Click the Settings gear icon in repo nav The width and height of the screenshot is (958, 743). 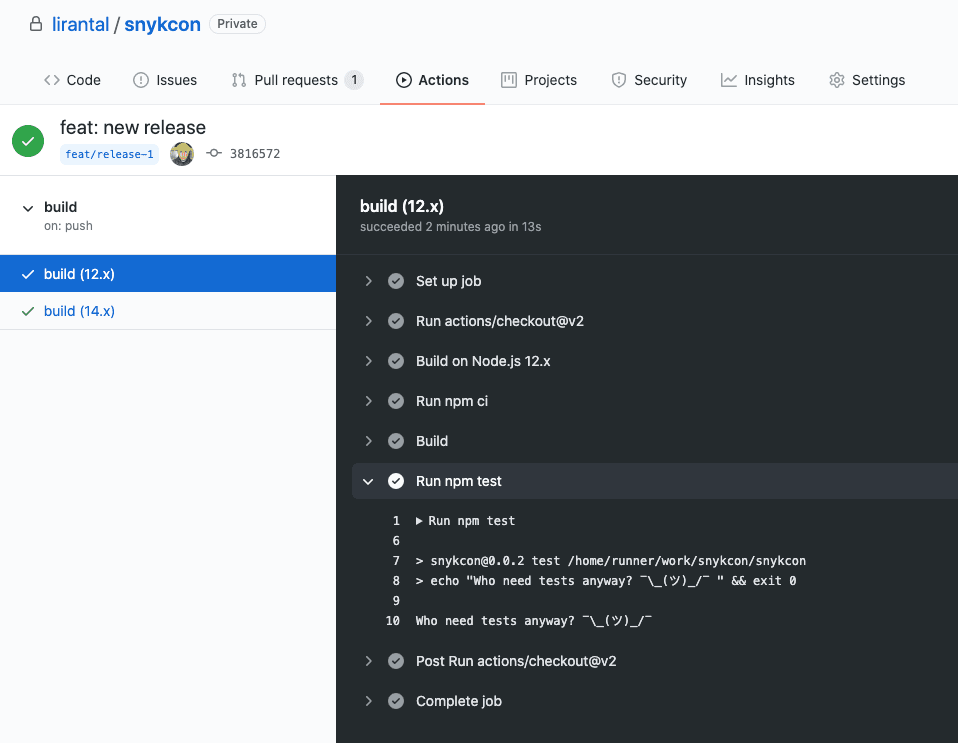pyautogui.click(x=836, y=80)
